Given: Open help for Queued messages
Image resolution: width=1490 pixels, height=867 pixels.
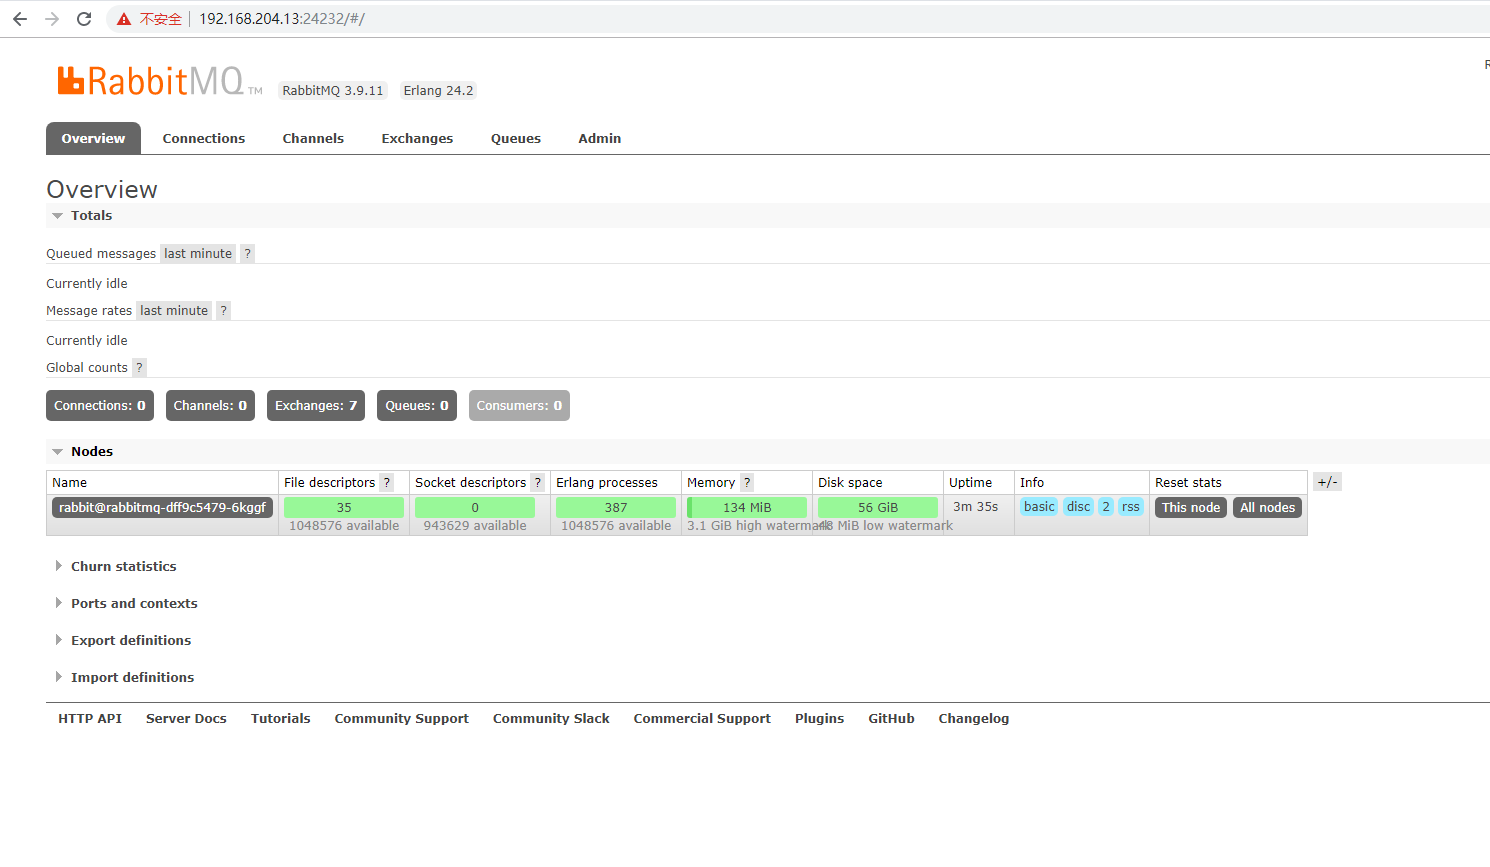Looking at the screenshot, I should pos(248,253).
